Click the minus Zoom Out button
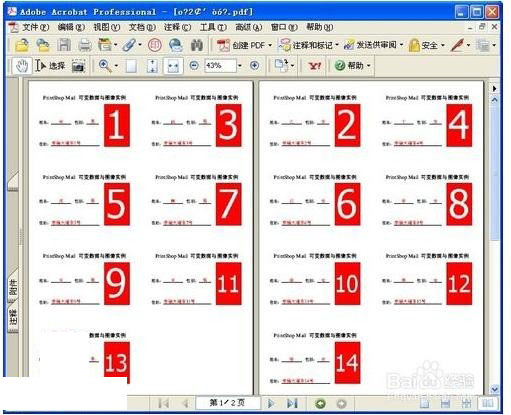Viewport: 511px width, 415px height. pos(194,65)
